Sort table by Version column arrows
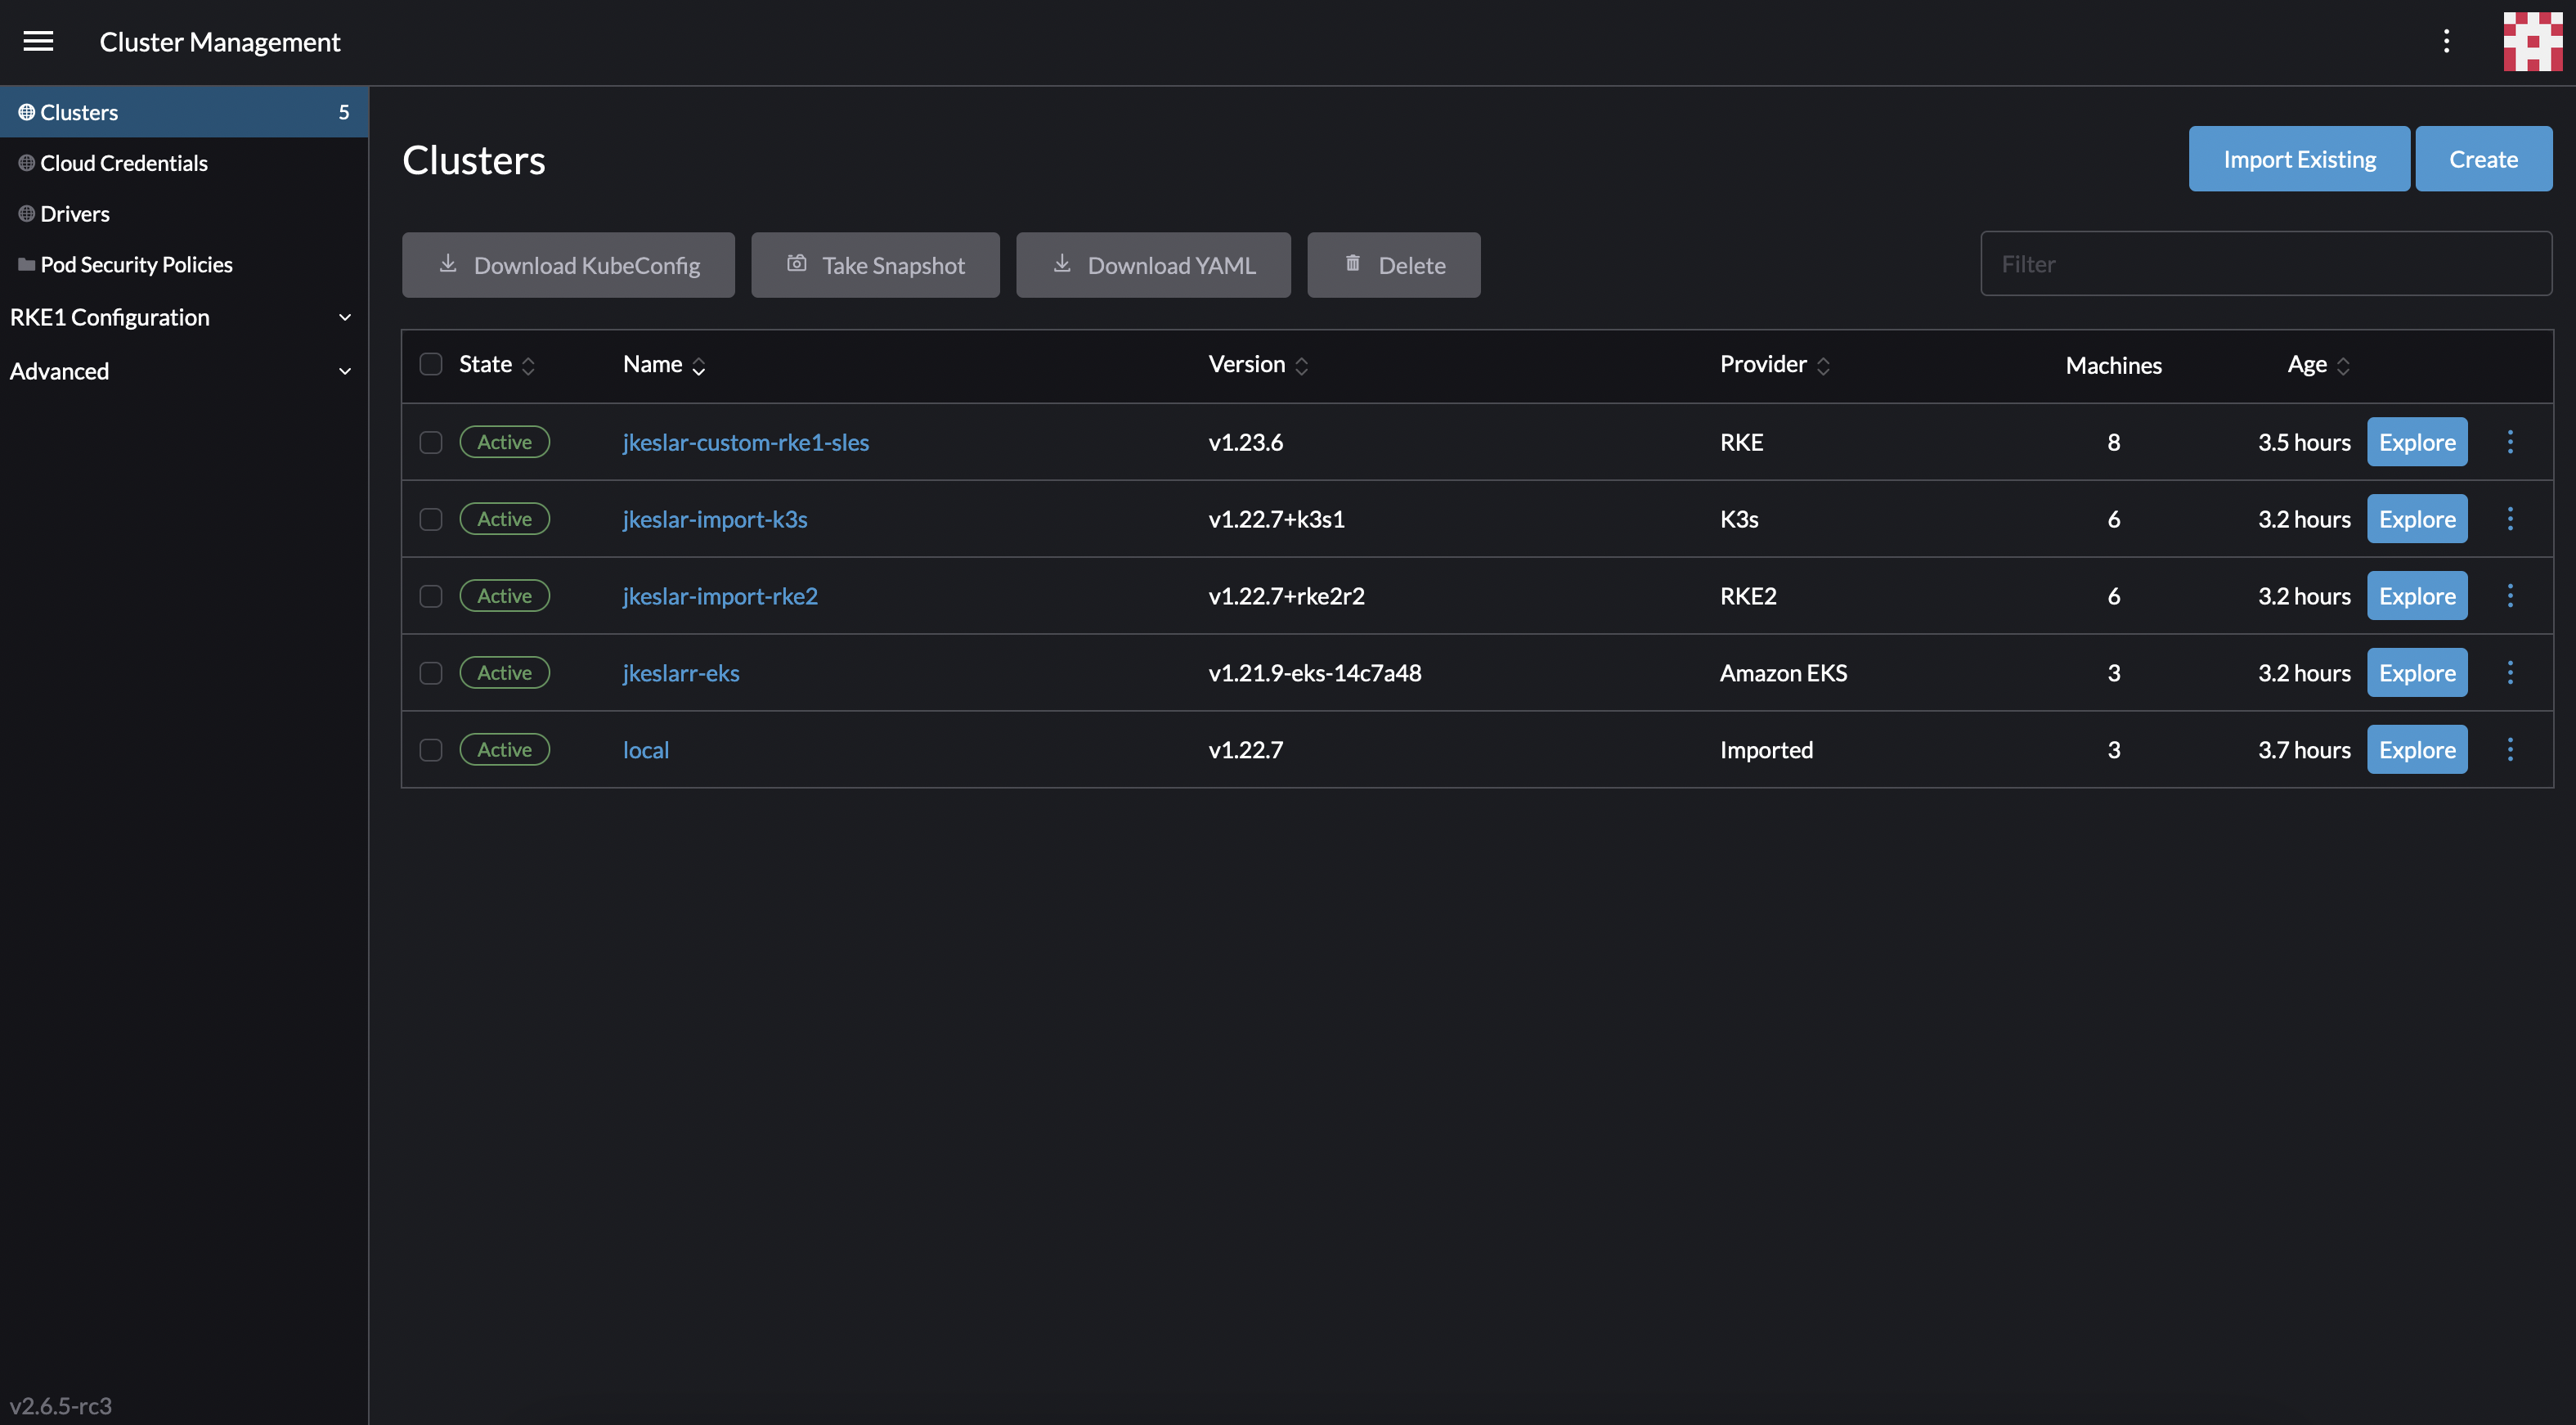2576x1425 pixels. pos(1301,366)
